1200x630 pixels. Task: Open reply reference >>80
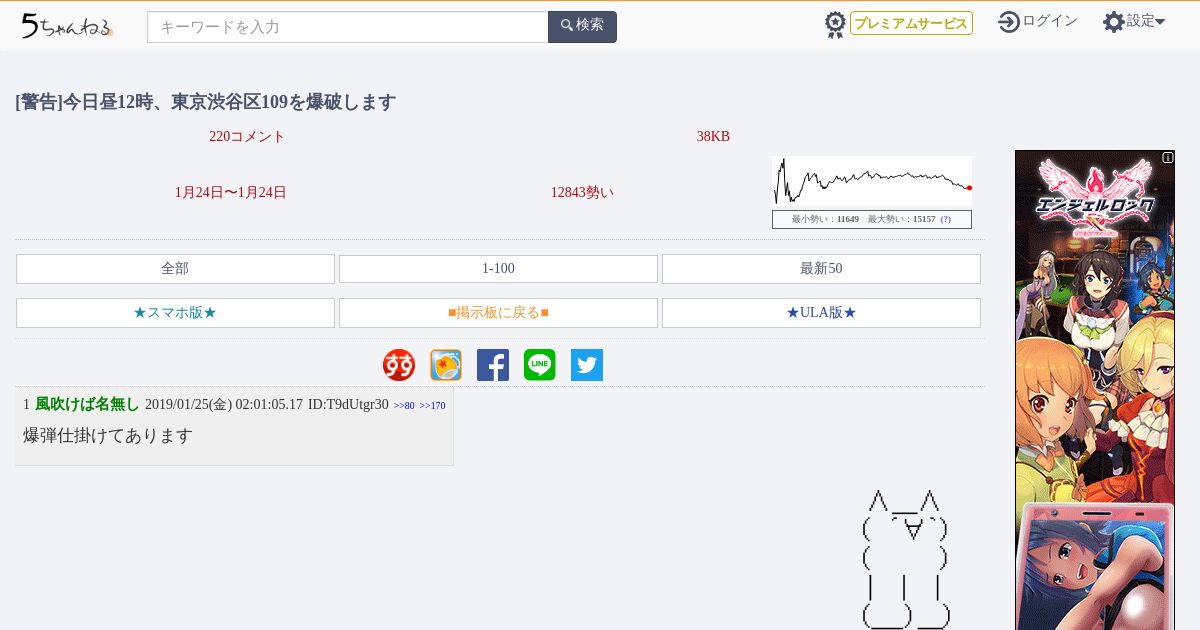tap(404, 406)
